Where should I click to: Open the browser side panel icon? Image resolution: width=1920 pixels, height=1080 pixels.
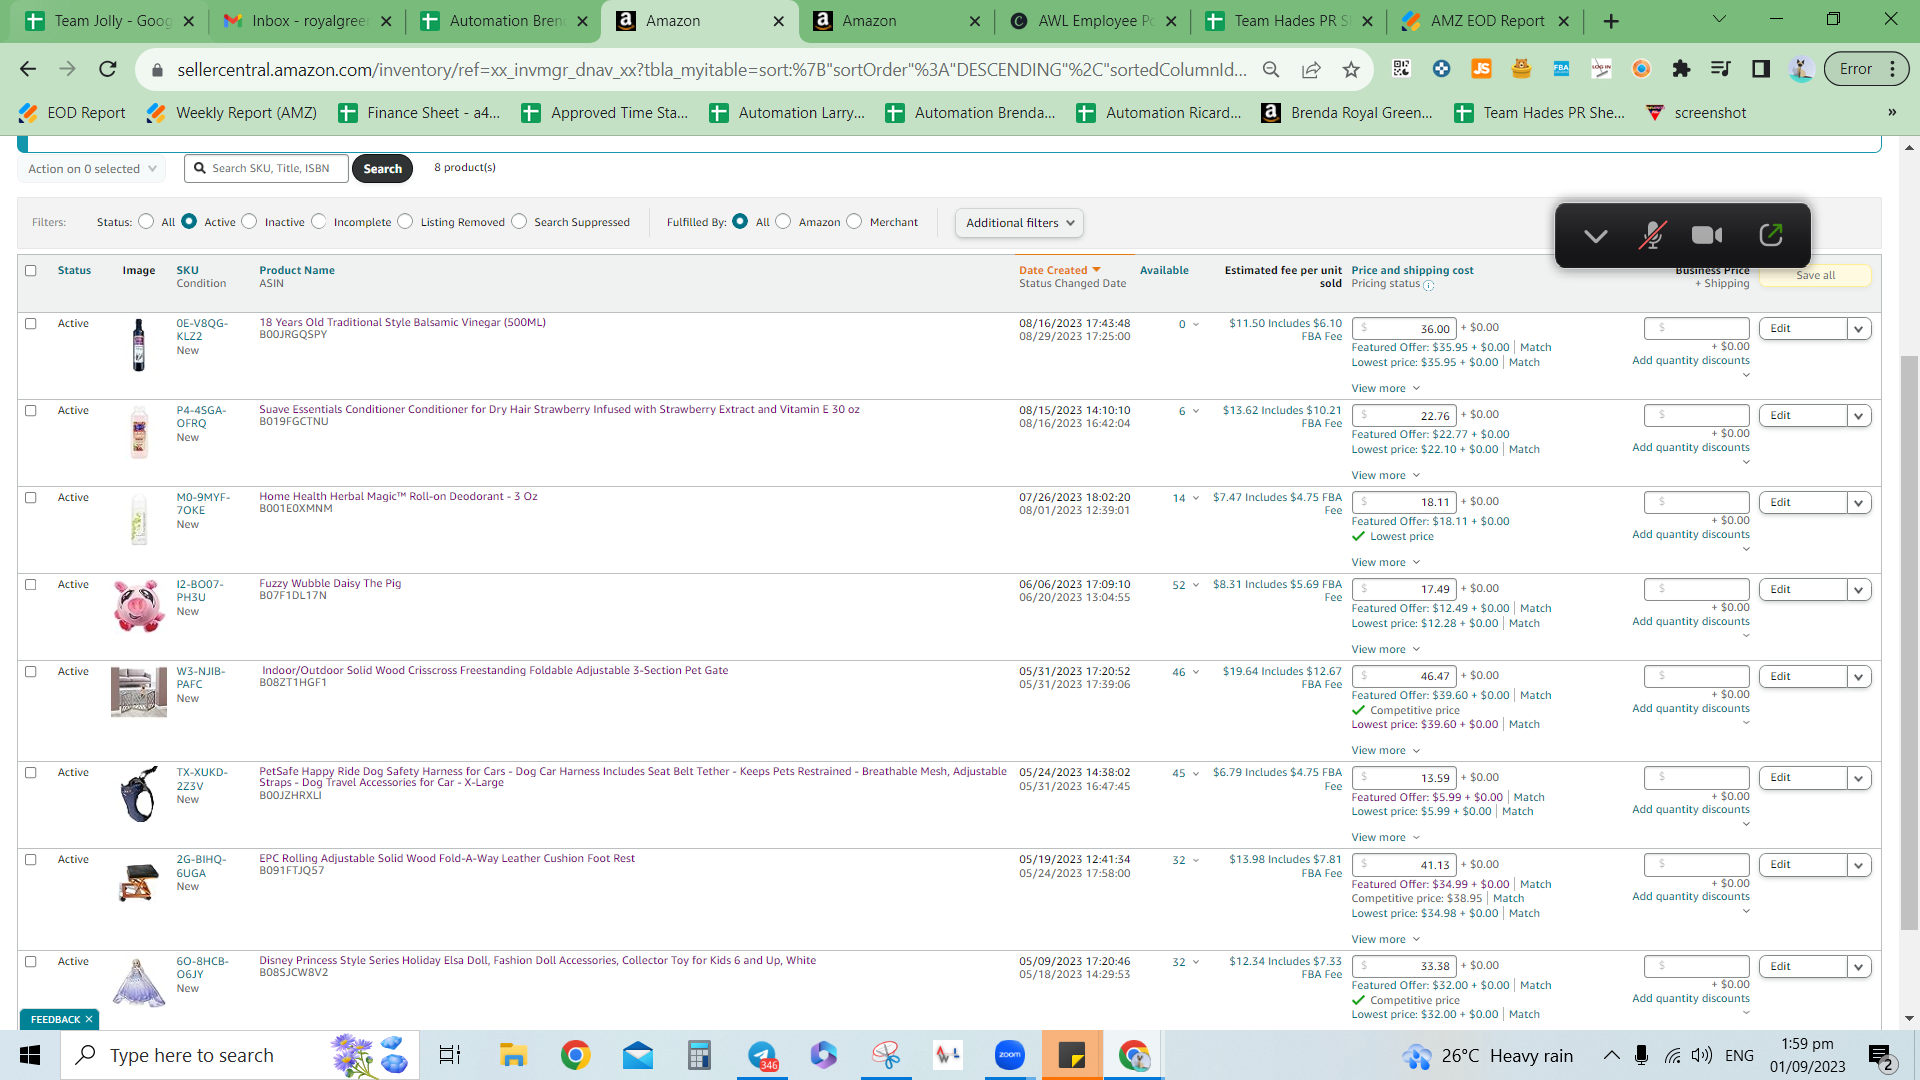click(1761, 69)
